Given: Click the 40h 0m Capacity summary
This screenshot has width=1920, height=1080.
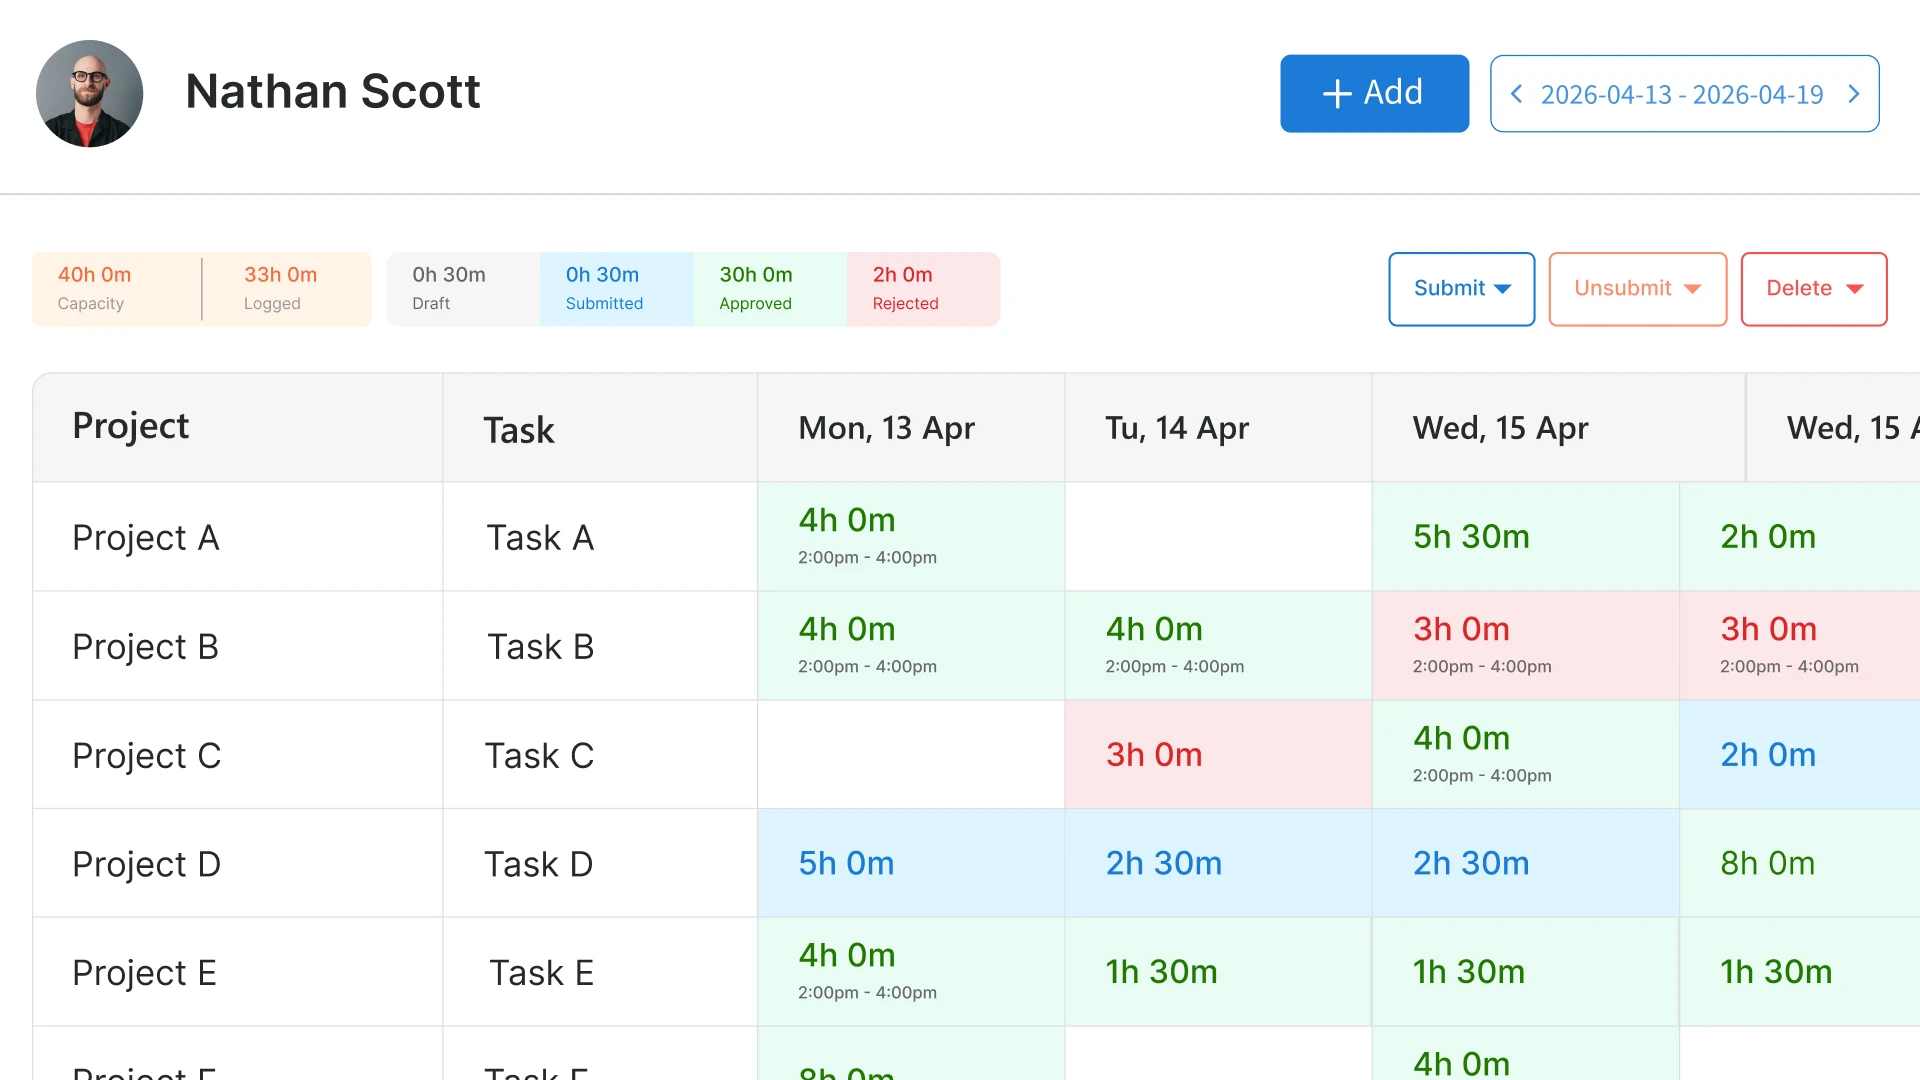Looking at the screenshot, I should point(116,289).
